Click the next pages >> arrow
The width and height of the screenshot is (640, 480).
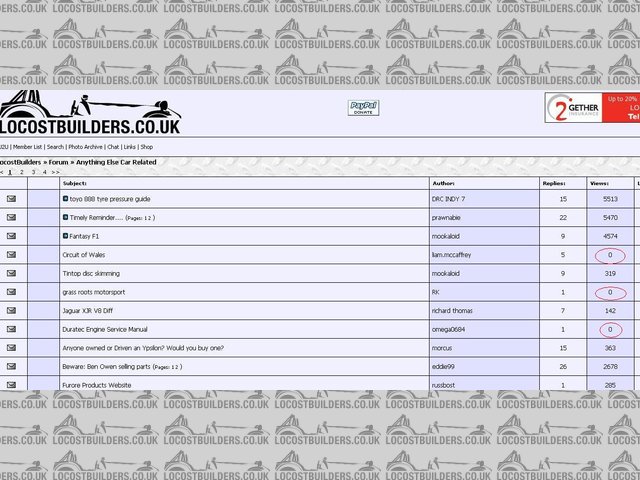[56, 172]
